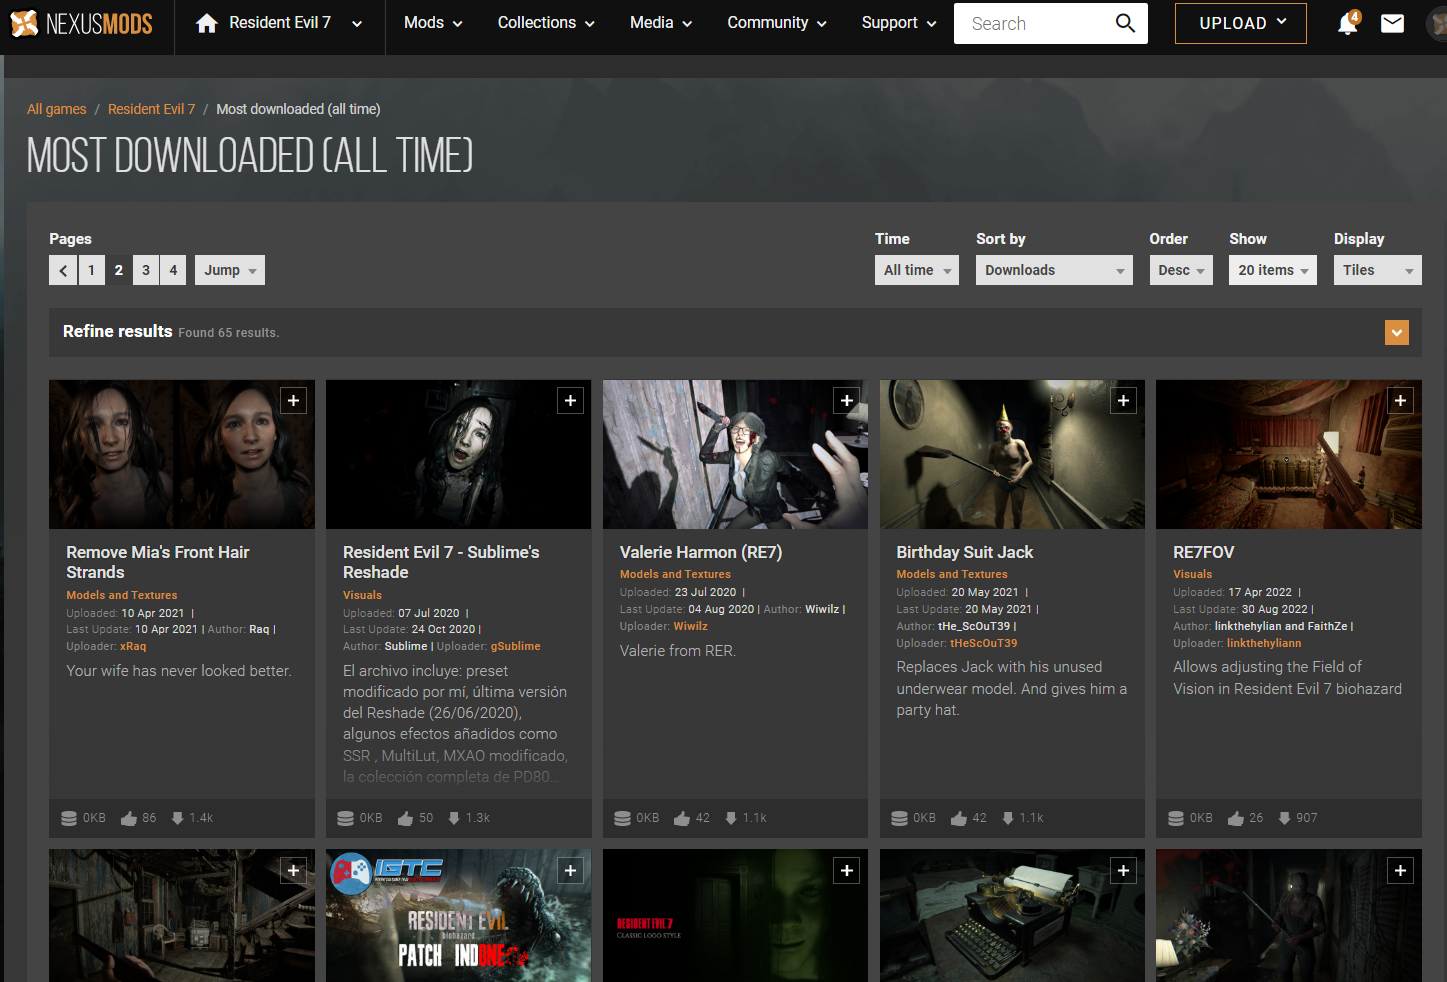Click endorsements thumb icon on Birthday Suit Jack
The height and width of the screenshot is (982, 1447).
point(959,818)
